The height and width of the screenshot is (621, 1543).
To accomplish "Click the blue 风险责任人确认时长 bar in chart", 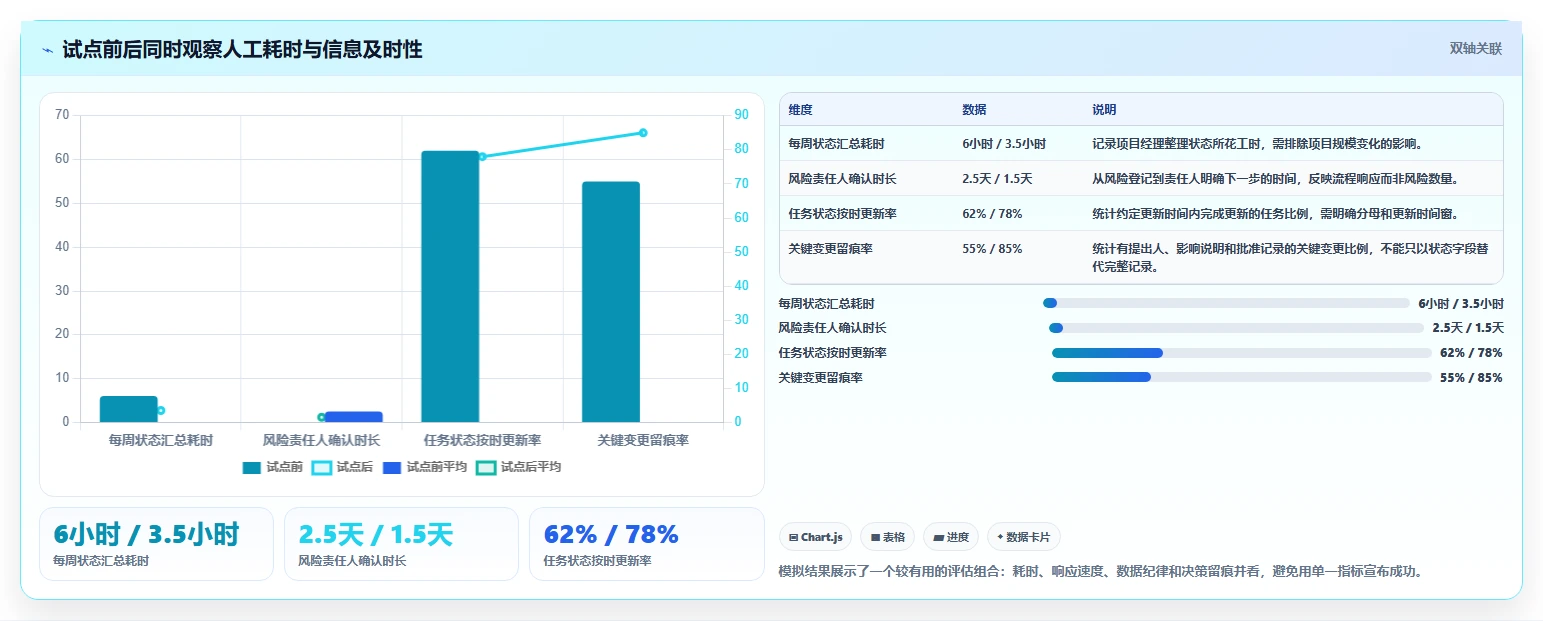I will tap(353, 417).
